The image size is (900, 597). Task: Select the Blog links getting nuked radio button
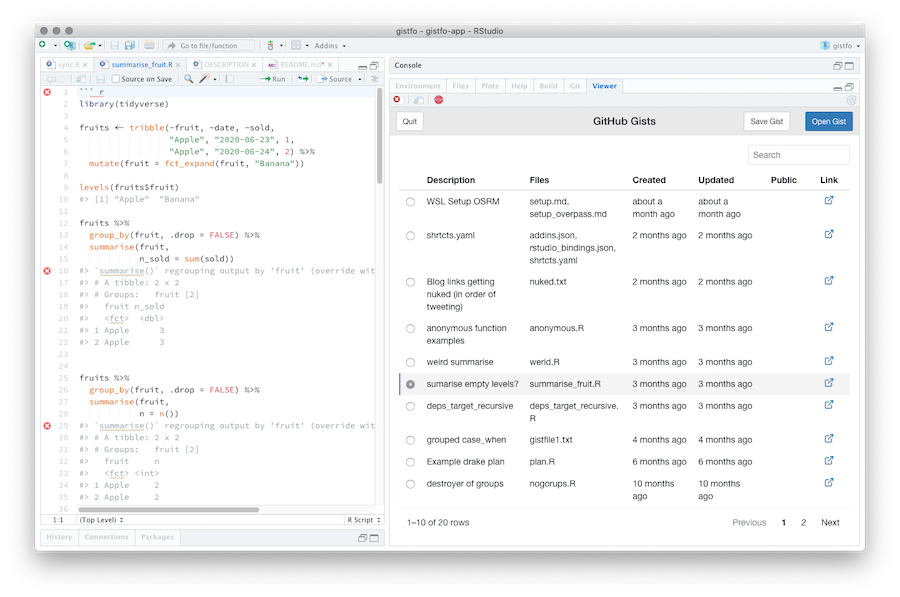410,282
